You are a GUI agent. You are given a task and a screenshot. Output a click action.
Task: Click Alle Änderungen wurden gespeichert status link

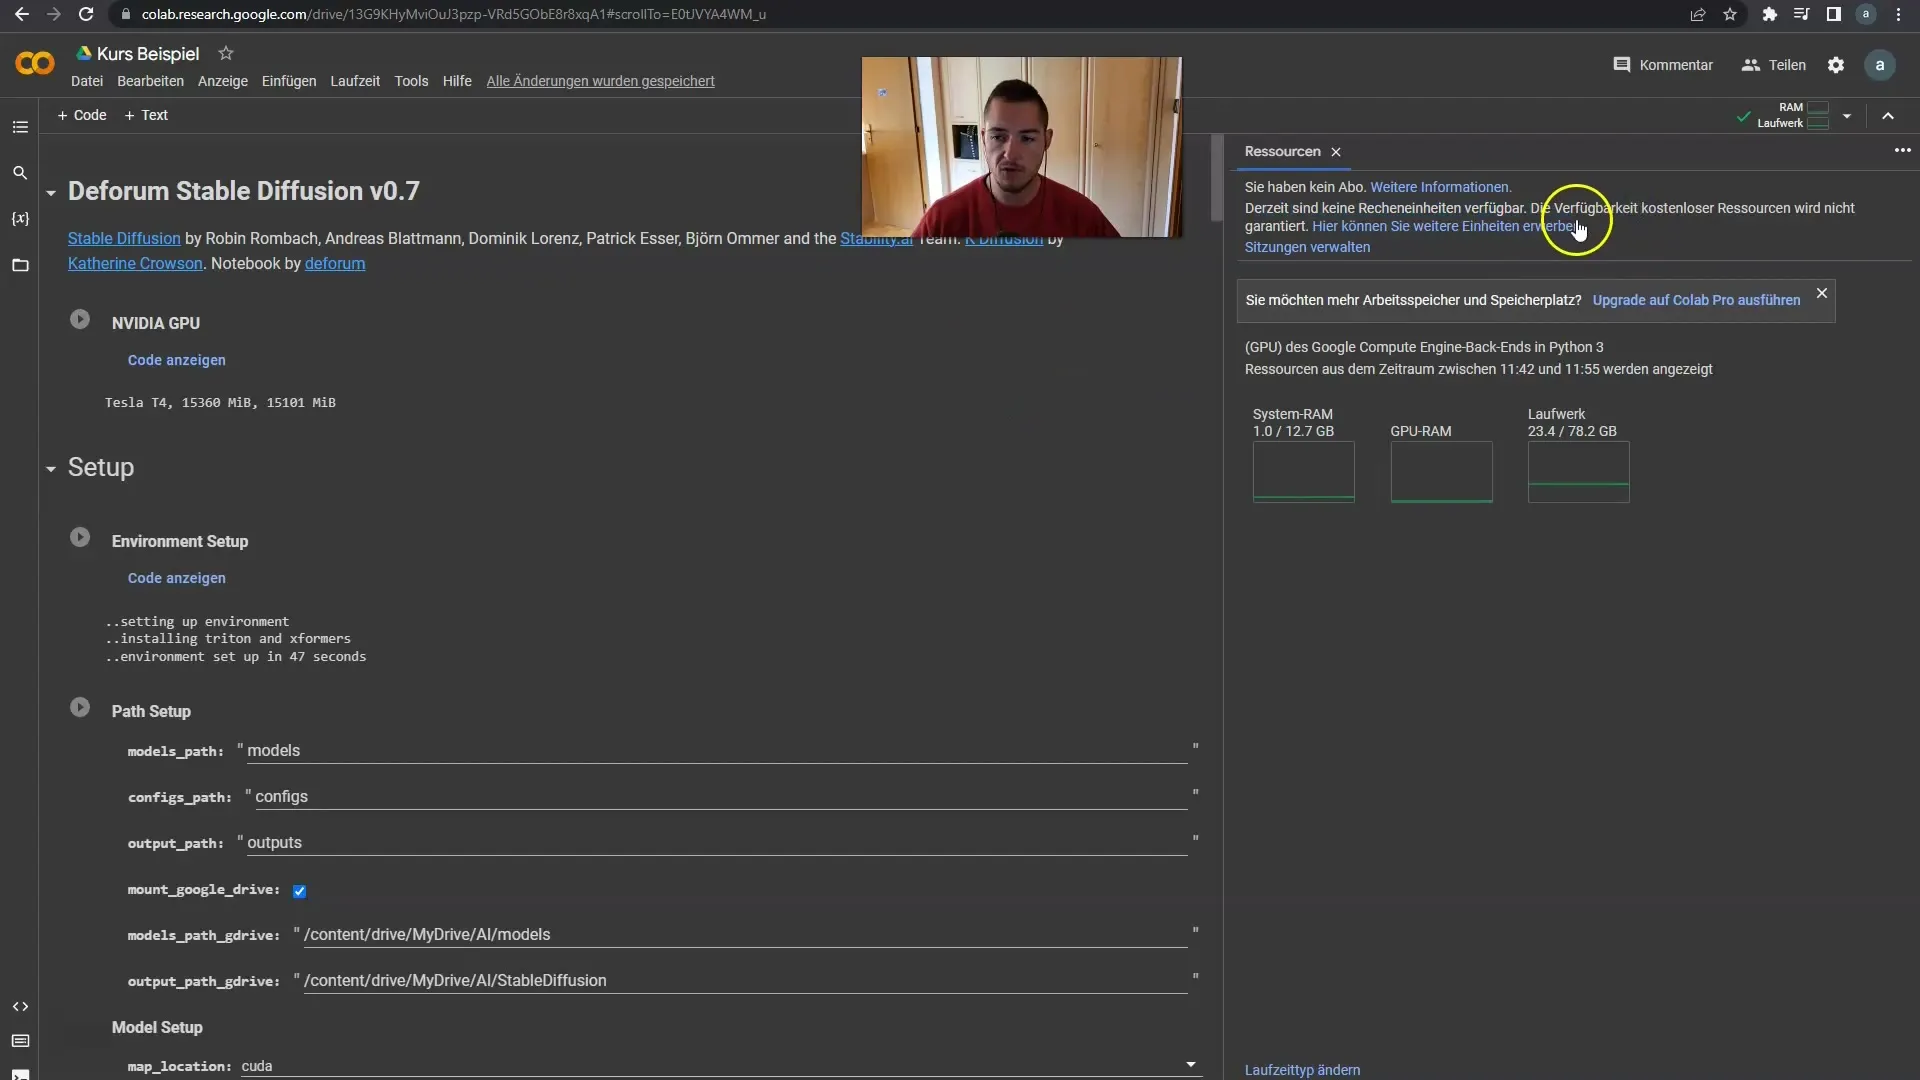(600, 81)
